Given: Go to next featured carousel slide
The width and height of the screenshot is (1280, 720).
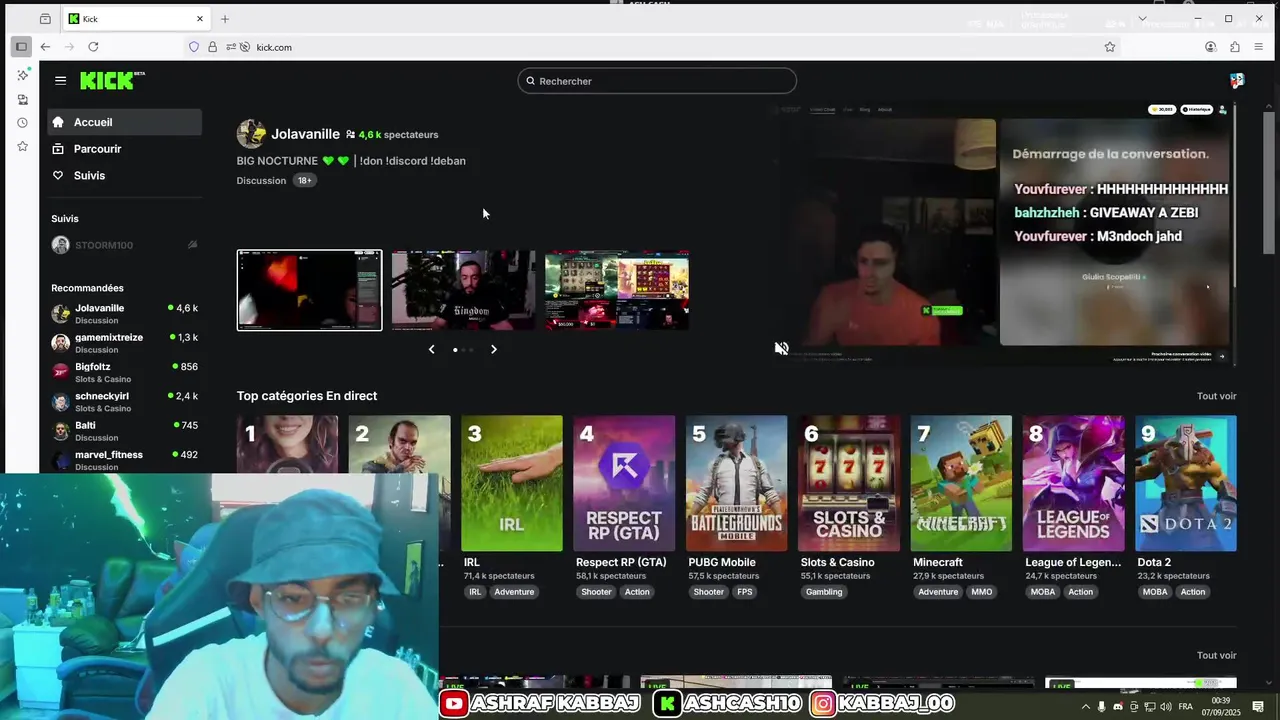Looking at the screenshot, I should coord(493,349).
